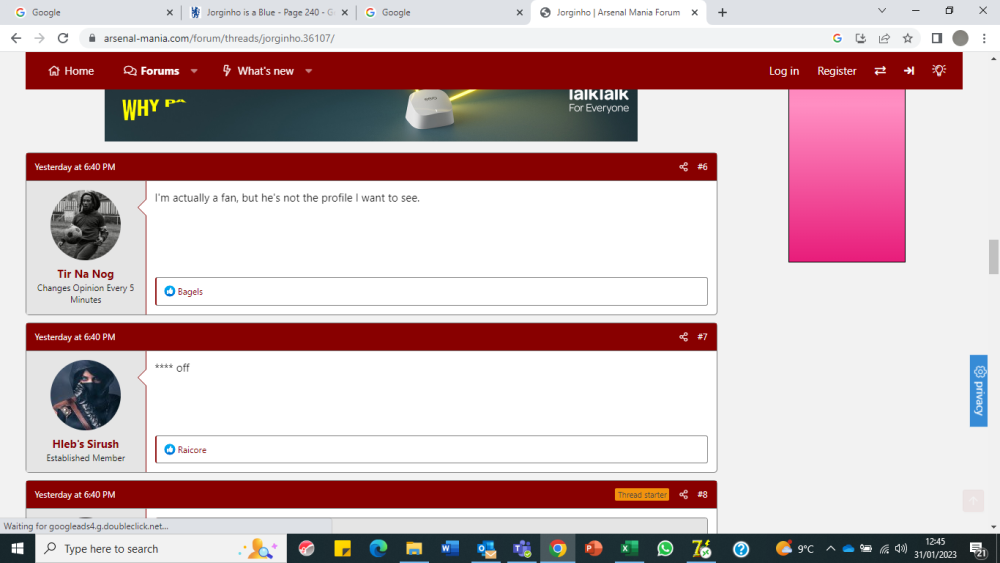
Task: Install app via the download icon in the address bar
Action: [x=860, y=38]
